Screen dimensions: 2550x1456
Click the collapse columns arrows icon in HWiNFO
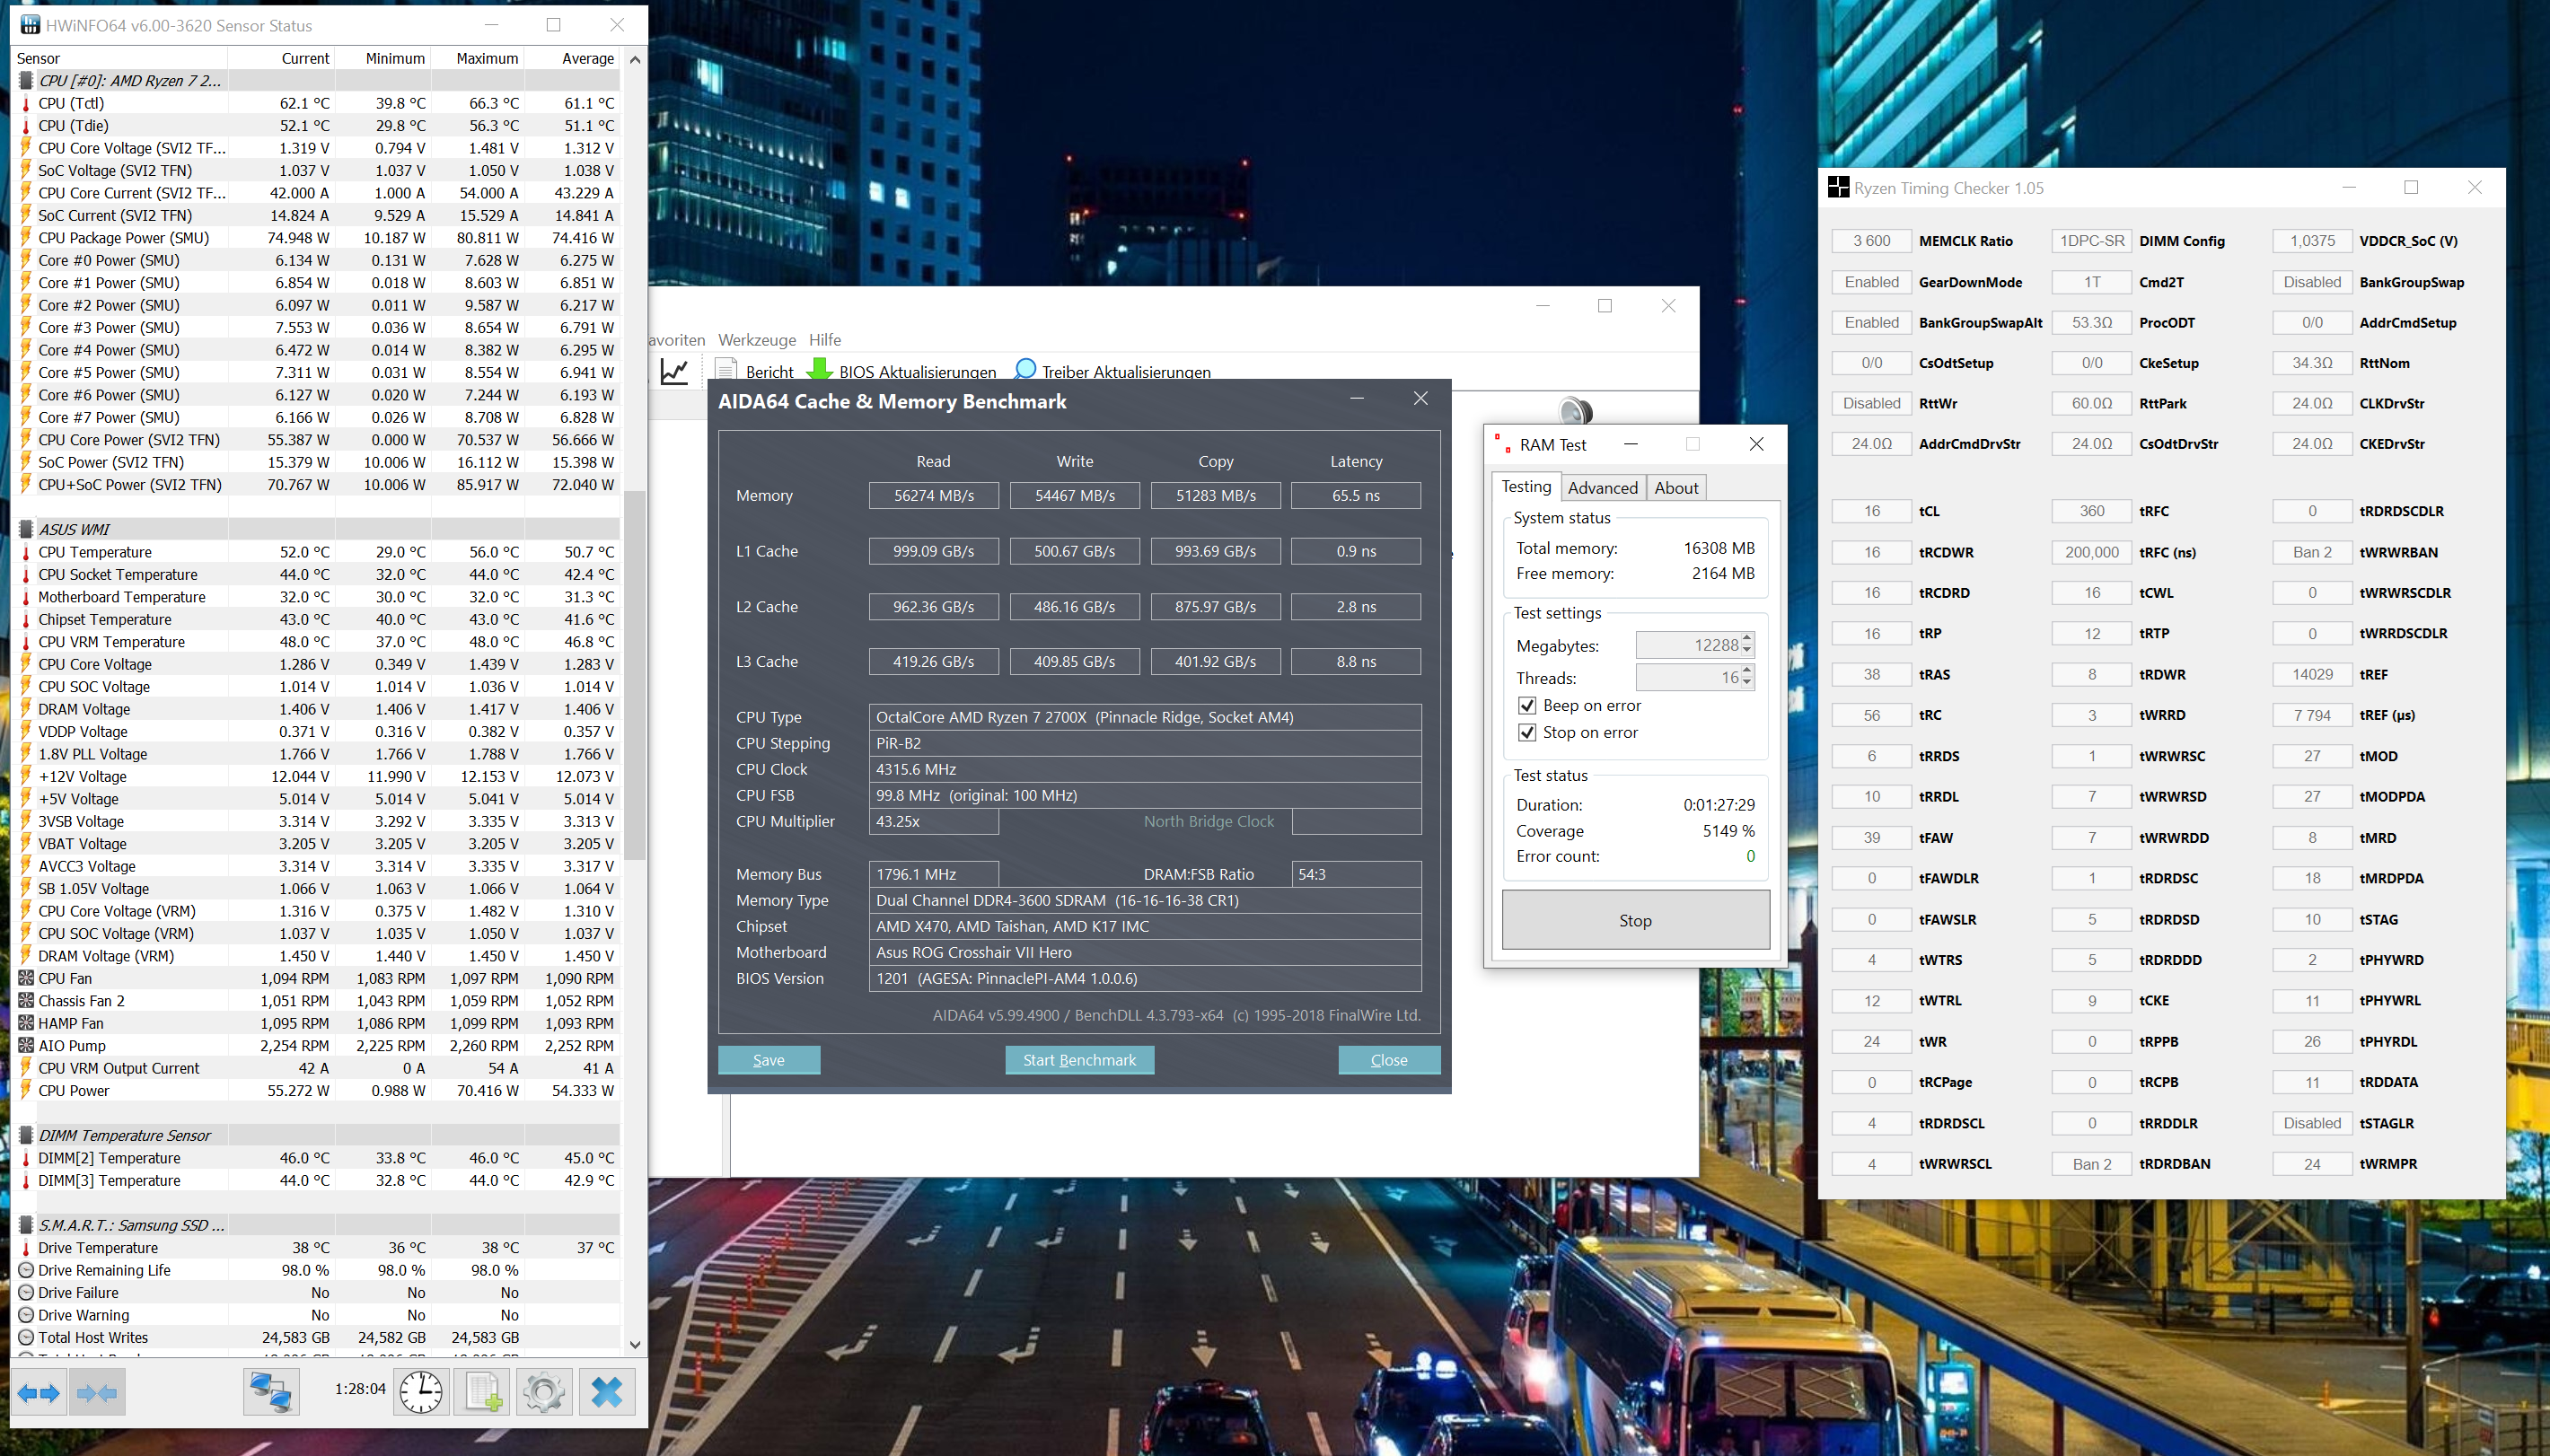[96, 1392]
